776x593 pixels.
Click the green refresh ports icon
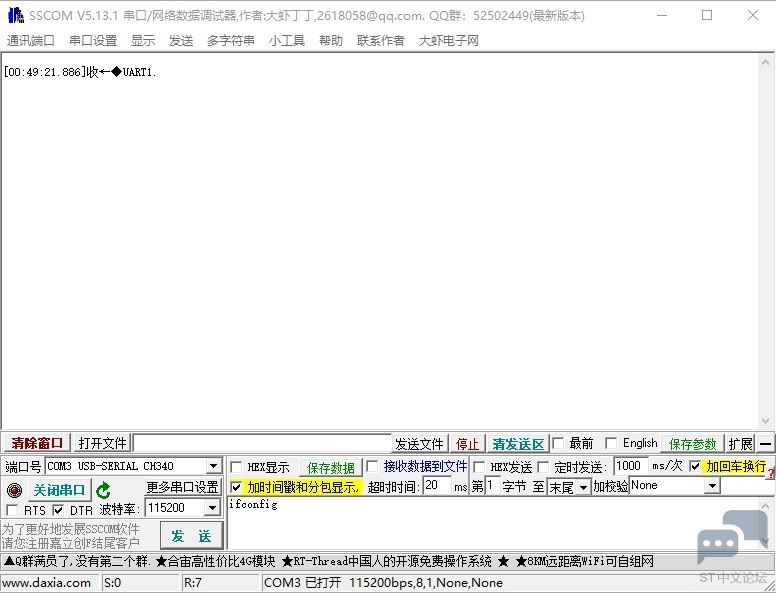click(x=103, y=490)
